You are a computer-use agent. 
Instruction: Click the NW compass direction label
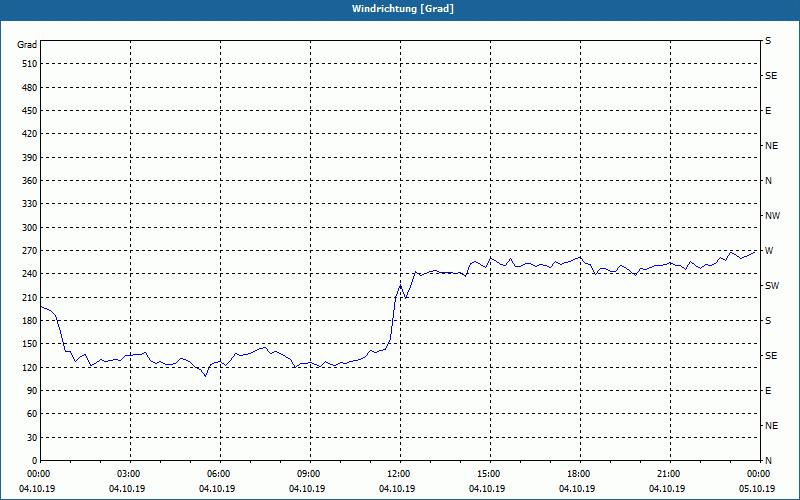pyautogui.click(x=772, y=216)
